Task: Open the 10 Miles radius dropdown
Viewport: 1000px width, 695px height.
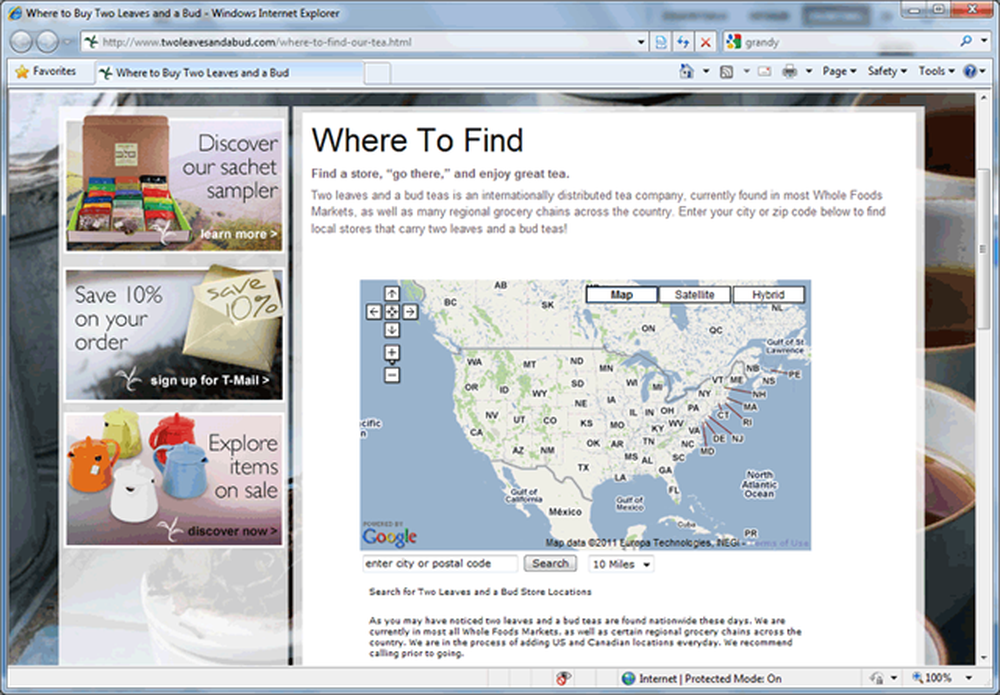Action: click(x=621, y=564)
